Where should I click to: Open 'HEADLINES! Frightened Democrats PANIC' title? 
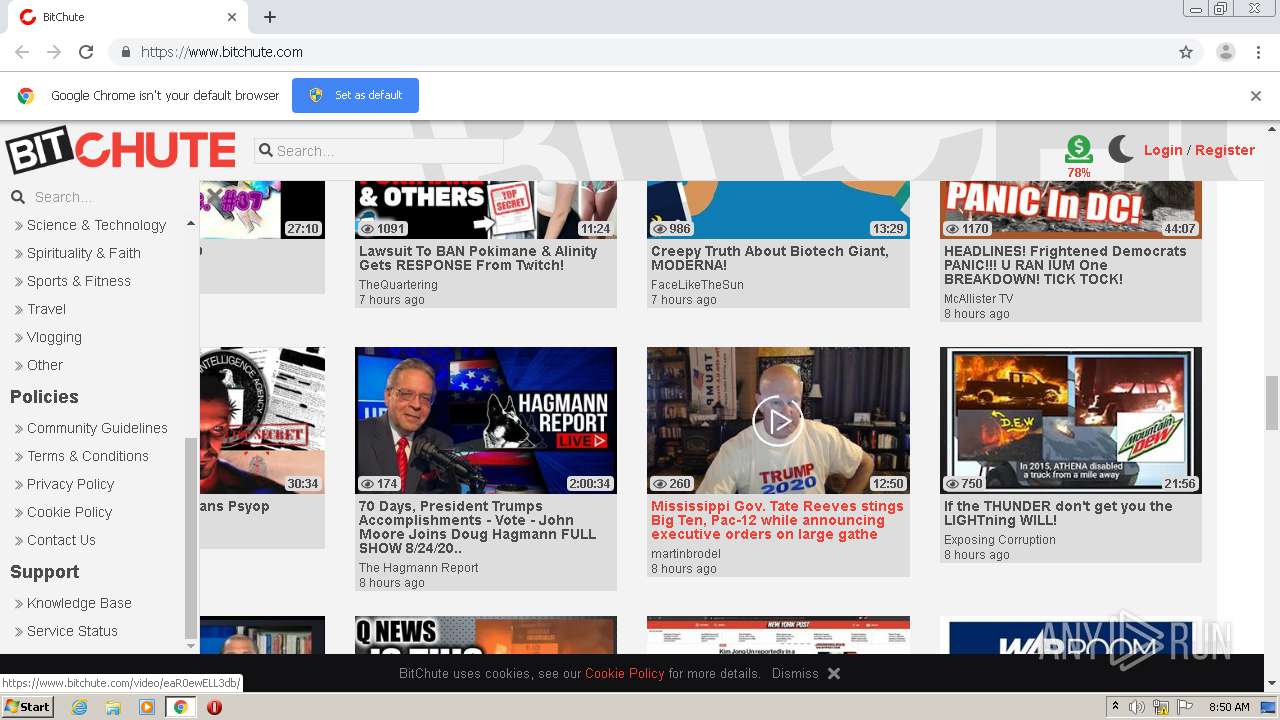pyautogui.click(x=1065, y=265)
